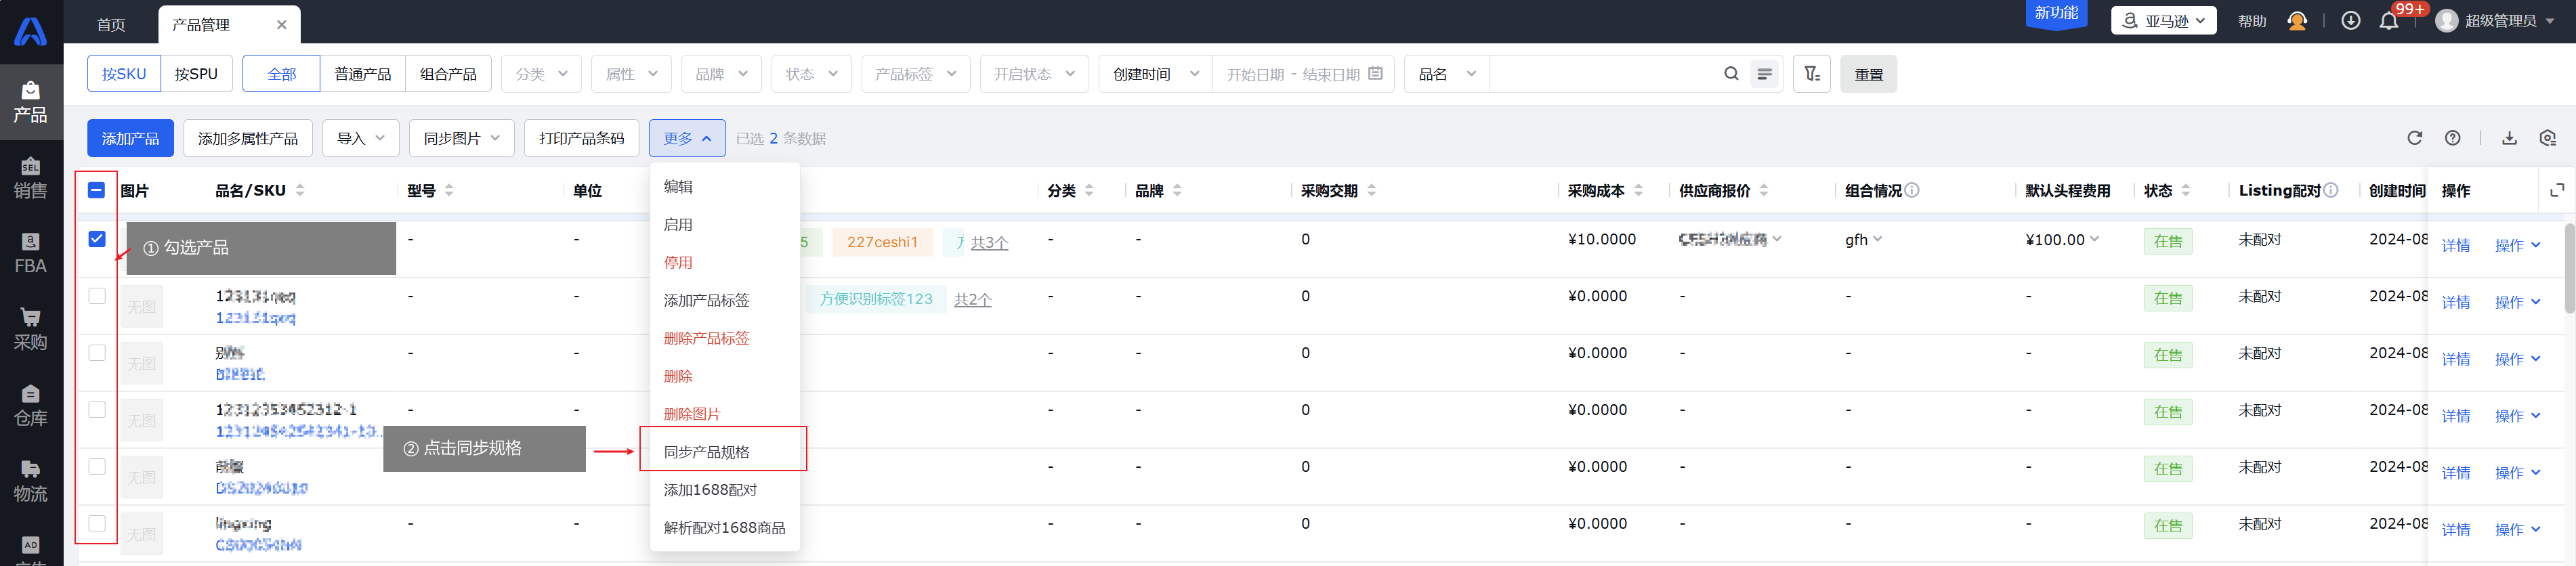Check the fifth product row's checkbox
Viewport: 2576px width, 566px height.
[96, 467]
